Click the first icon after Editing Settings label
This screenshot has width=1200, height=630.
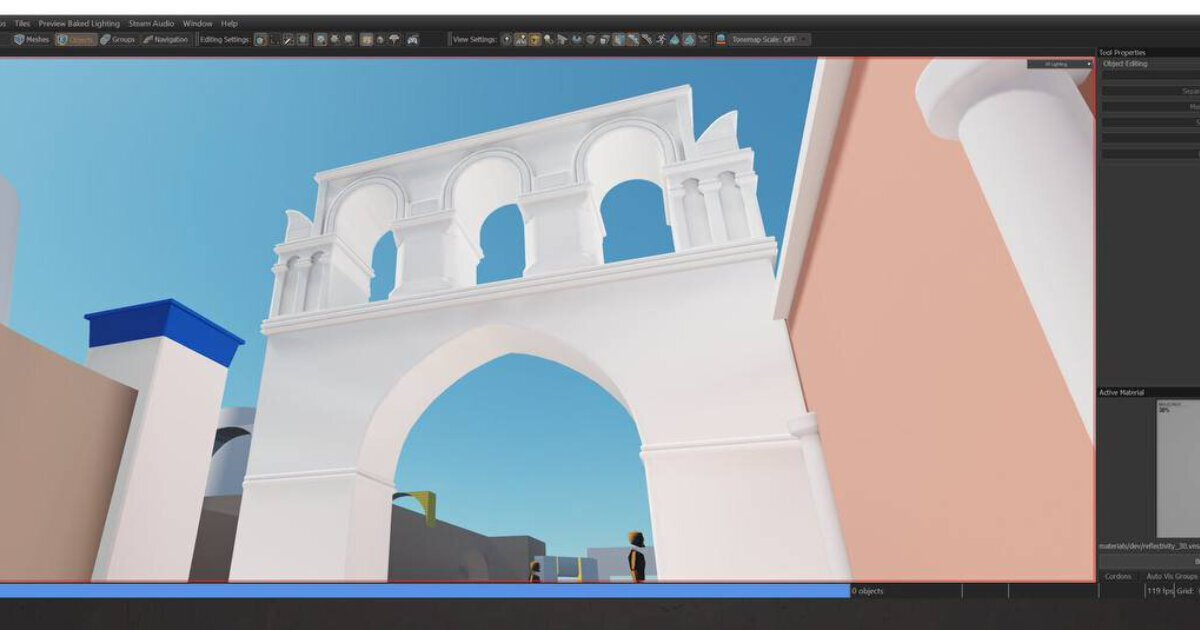click(259, 40)
